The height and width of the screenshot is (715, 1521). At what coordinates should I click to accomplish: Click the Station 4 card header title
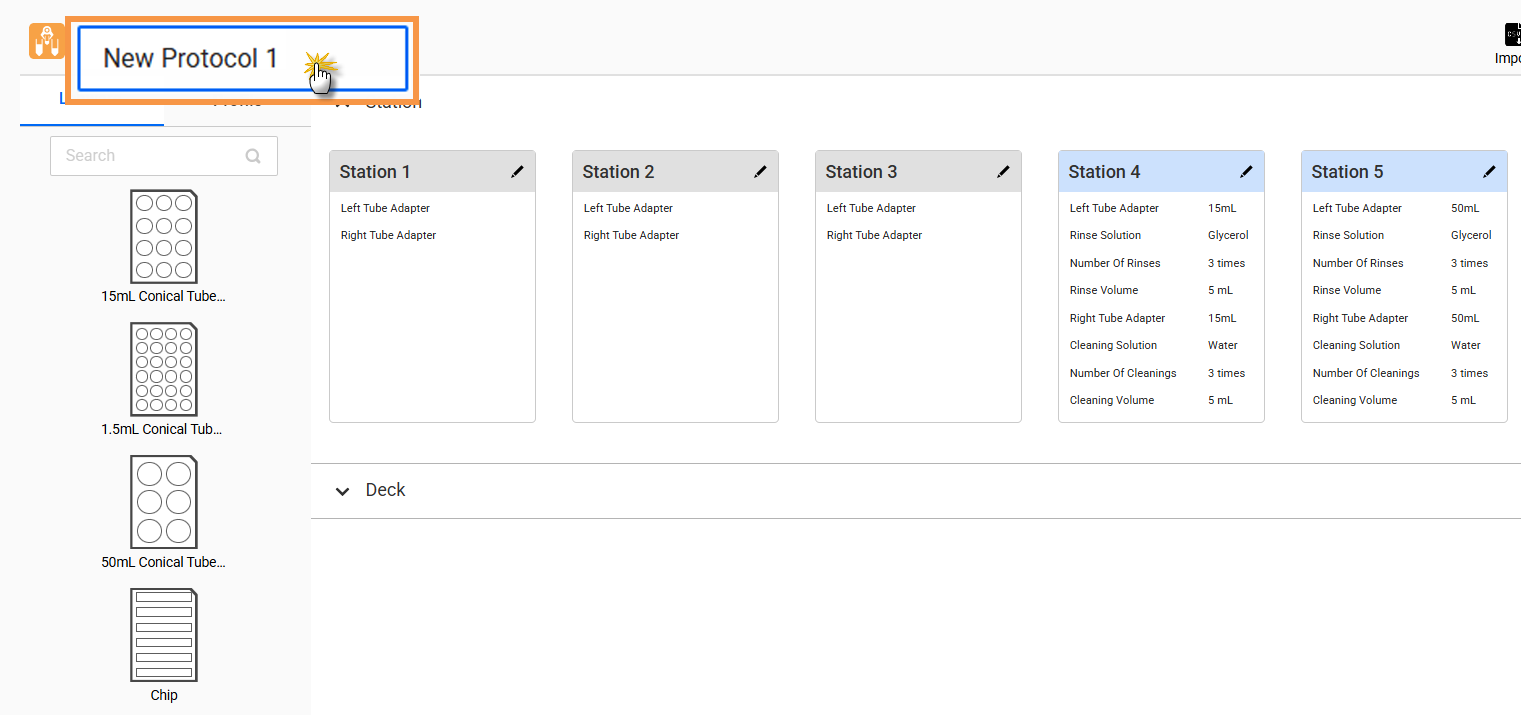[1104, 172]
